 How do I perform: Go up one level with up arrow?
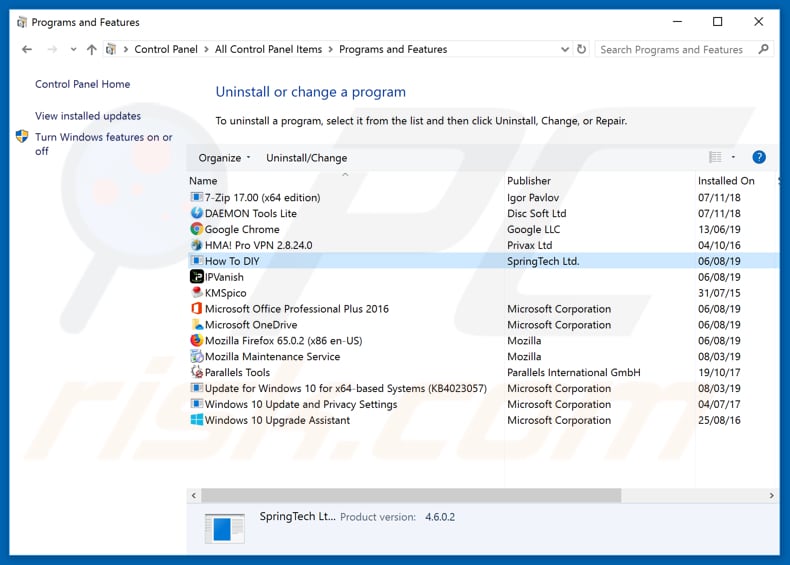pyautogui.click(x=91, y=49)
